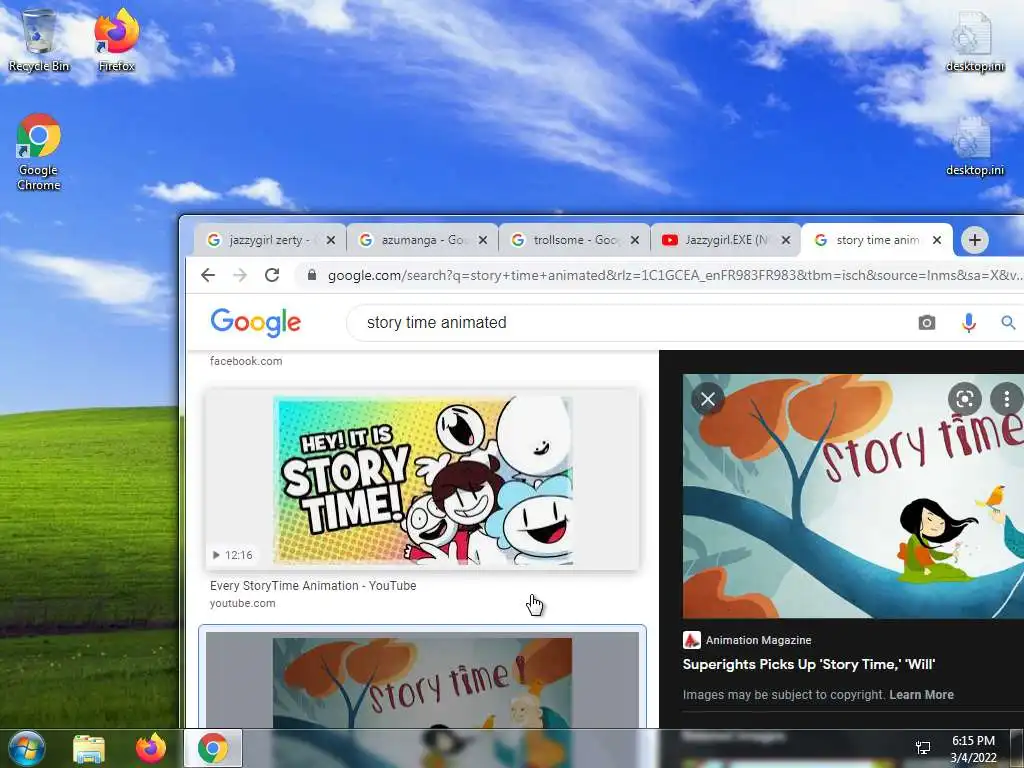Image resolution: width=1024 pixels, height=768 pixels.
Task: Open a new Chrome tab
Action: click(x=975, y=240)
